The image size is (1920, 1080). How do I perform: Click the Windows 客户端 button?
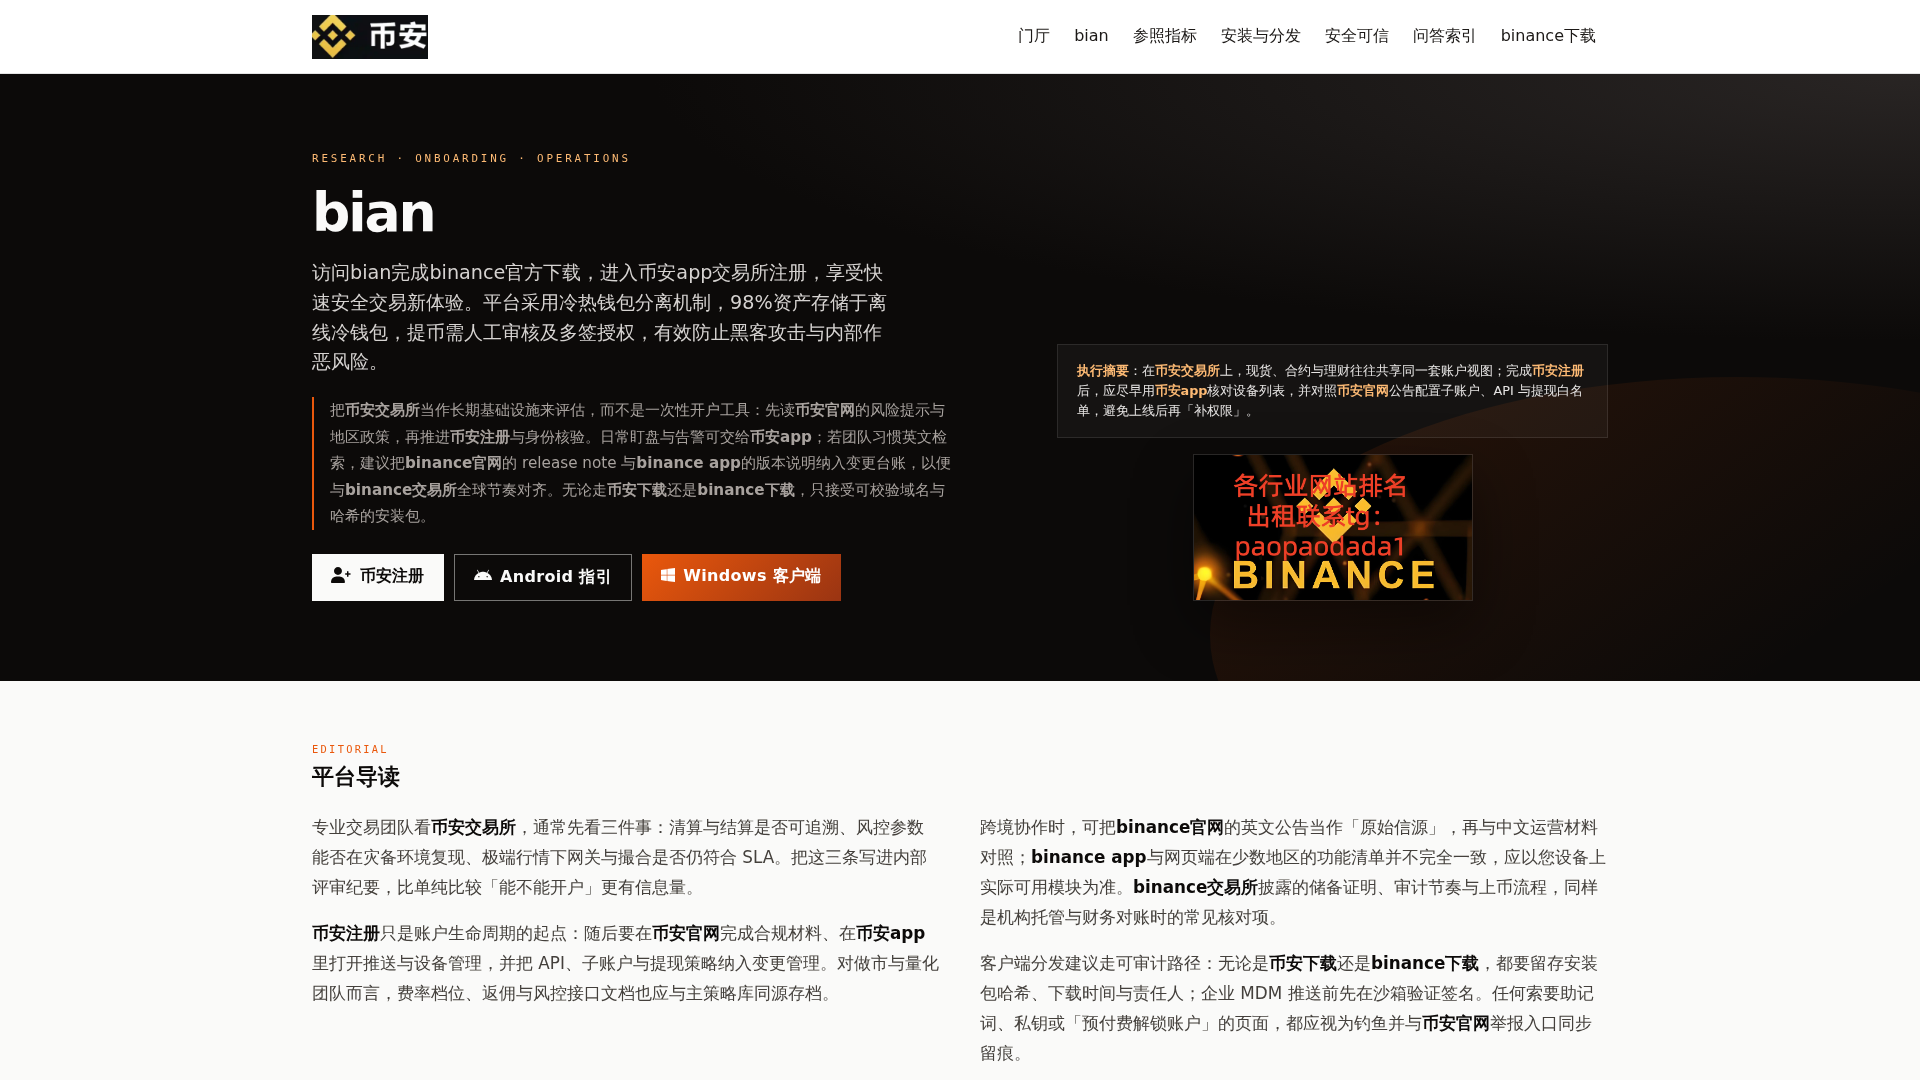click(741, 577)
